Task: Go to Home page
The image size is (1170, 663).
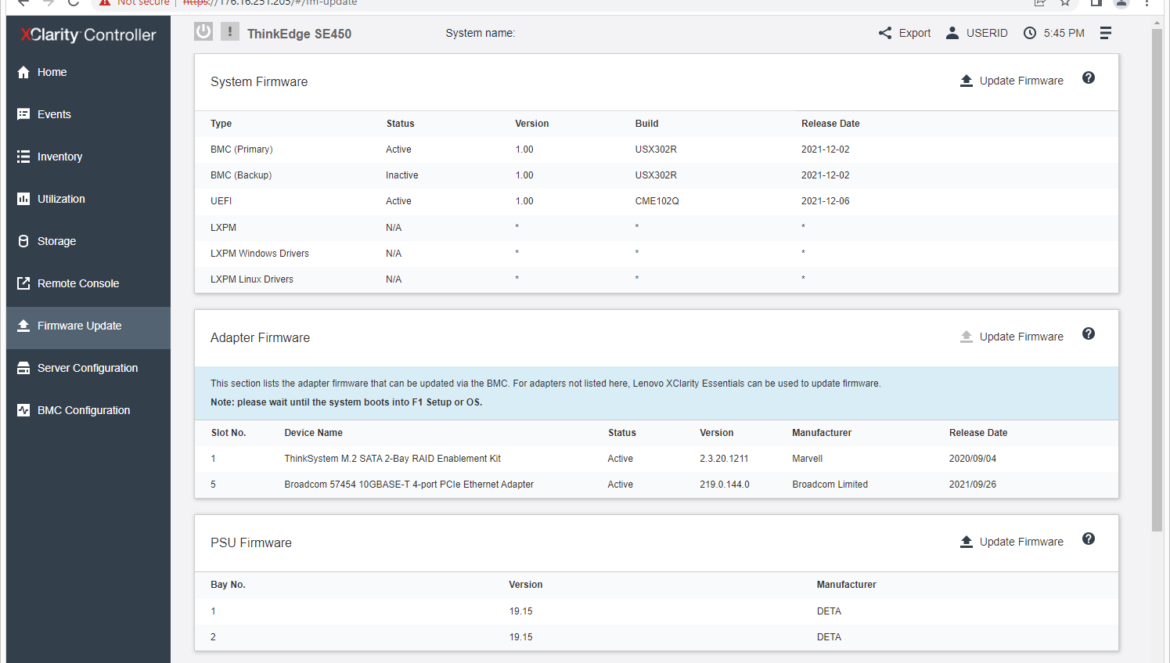Action: point(88,72)
